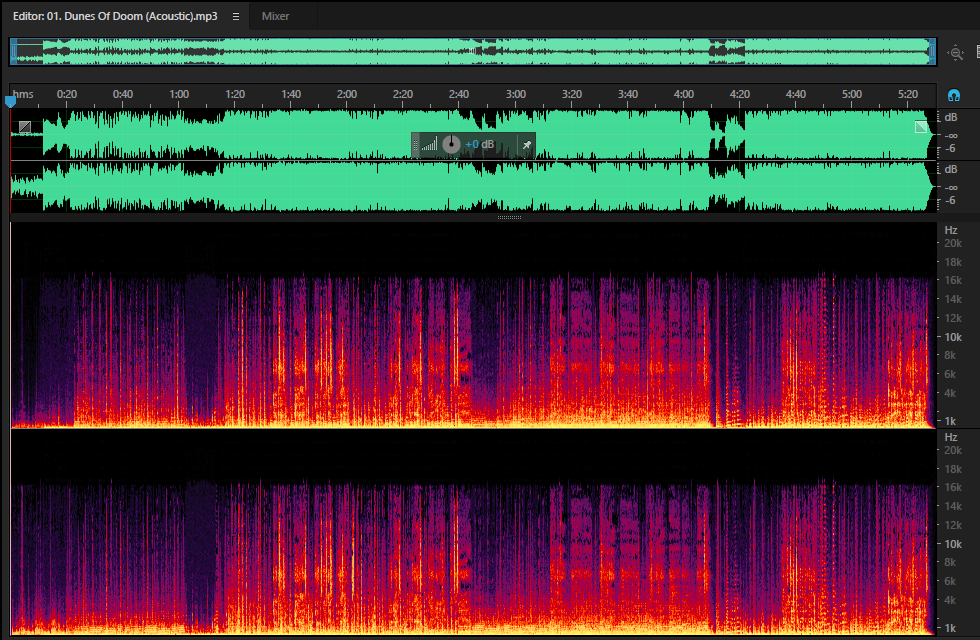Grab the HUD gripper handle
The image size is (980, 640).
(416, 145)
